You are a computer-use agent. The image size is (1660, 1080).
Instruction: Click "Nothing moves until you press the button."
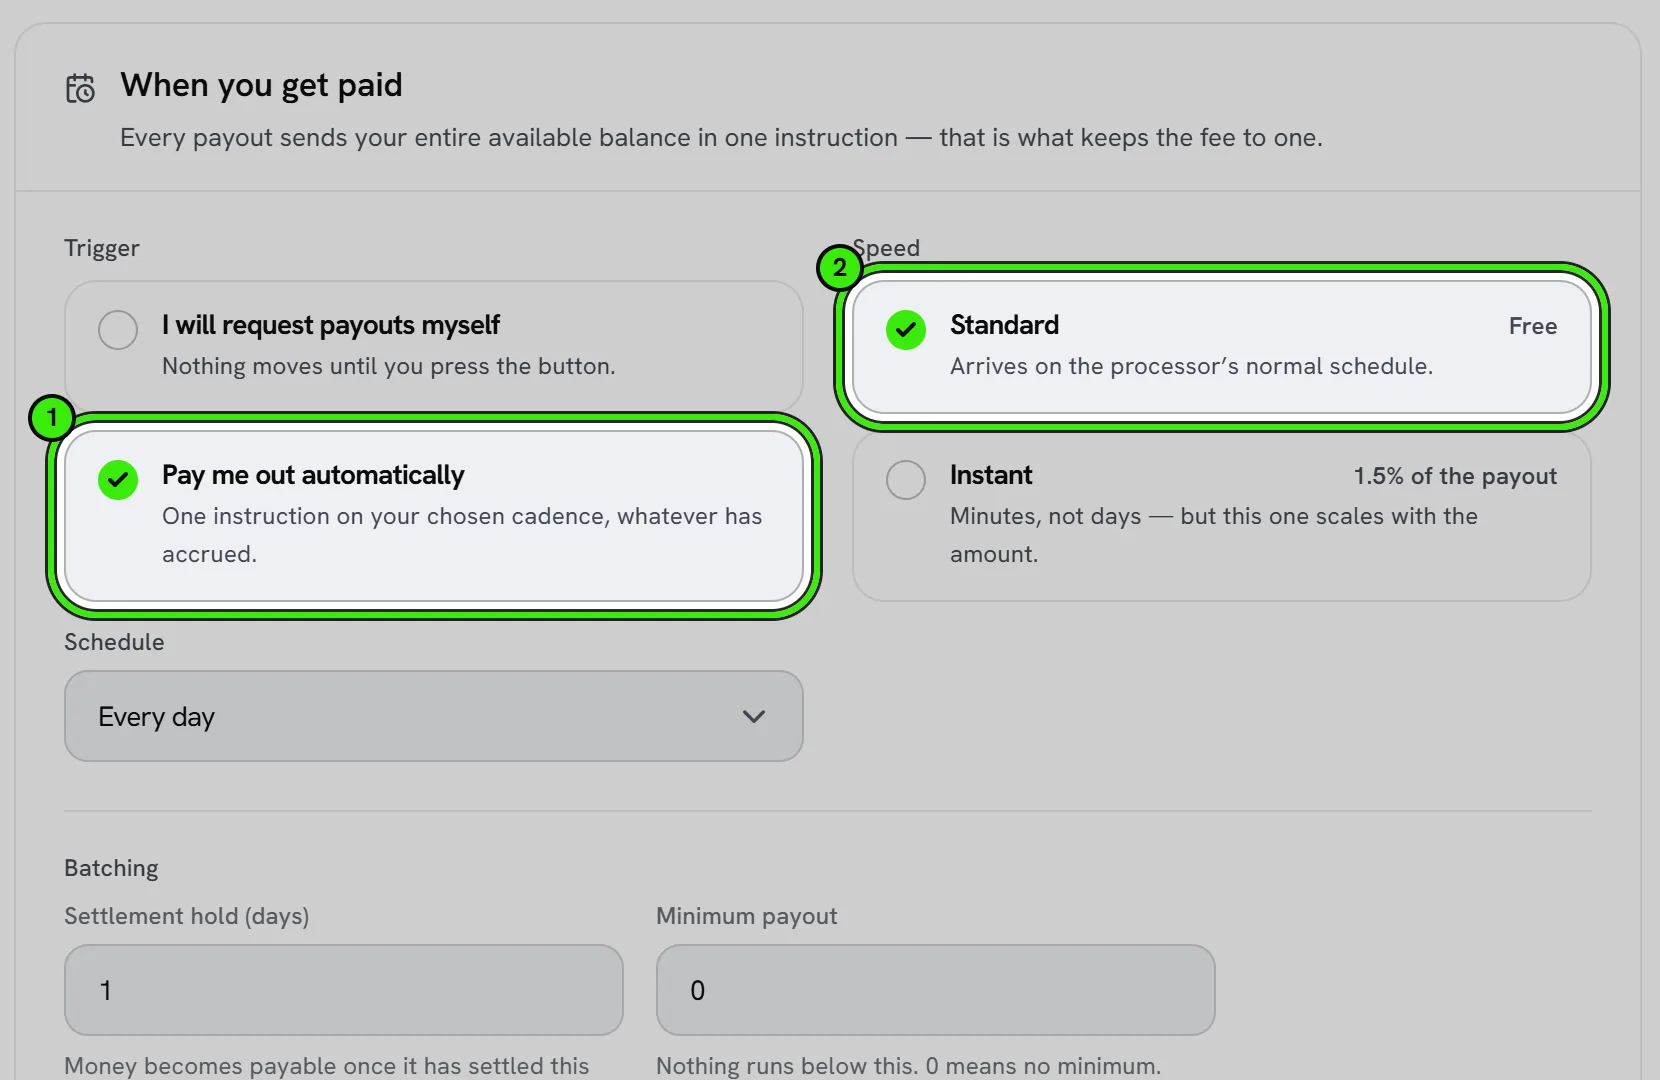click(x=389, y=366)
